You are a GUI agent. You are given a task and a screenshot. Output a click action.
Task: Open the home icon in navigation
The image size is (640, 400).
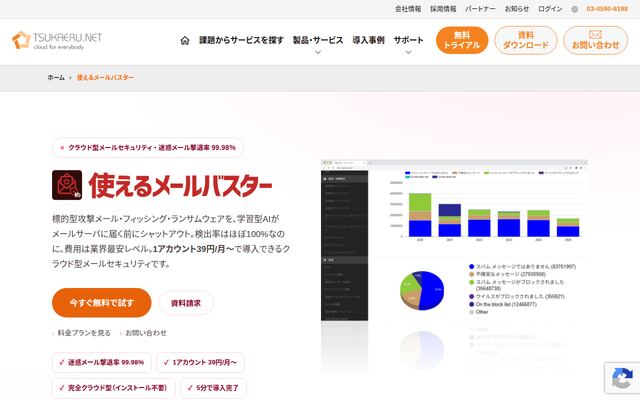point(185,40)
